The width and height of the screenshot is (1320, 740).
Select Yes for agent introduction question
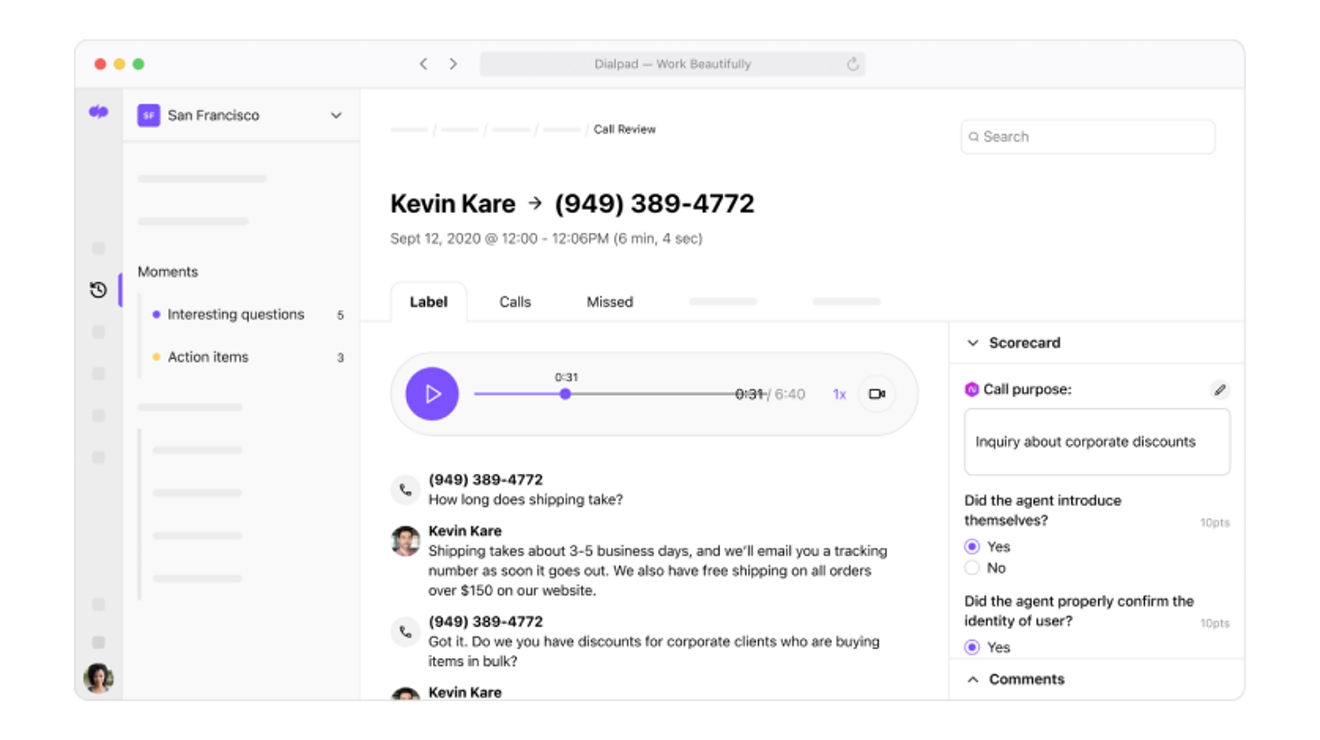pyautogui.click(x=971, y=546)
